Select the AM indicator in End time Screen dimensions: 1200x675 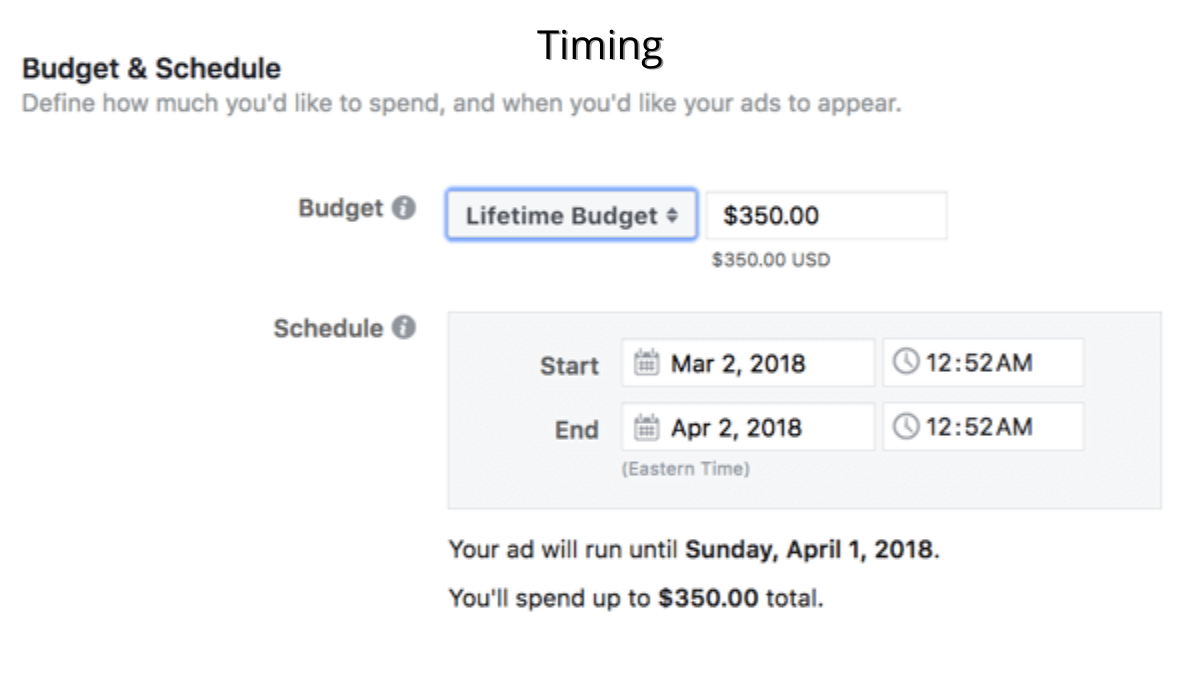pyautogui.click(x=1012, y=427)
